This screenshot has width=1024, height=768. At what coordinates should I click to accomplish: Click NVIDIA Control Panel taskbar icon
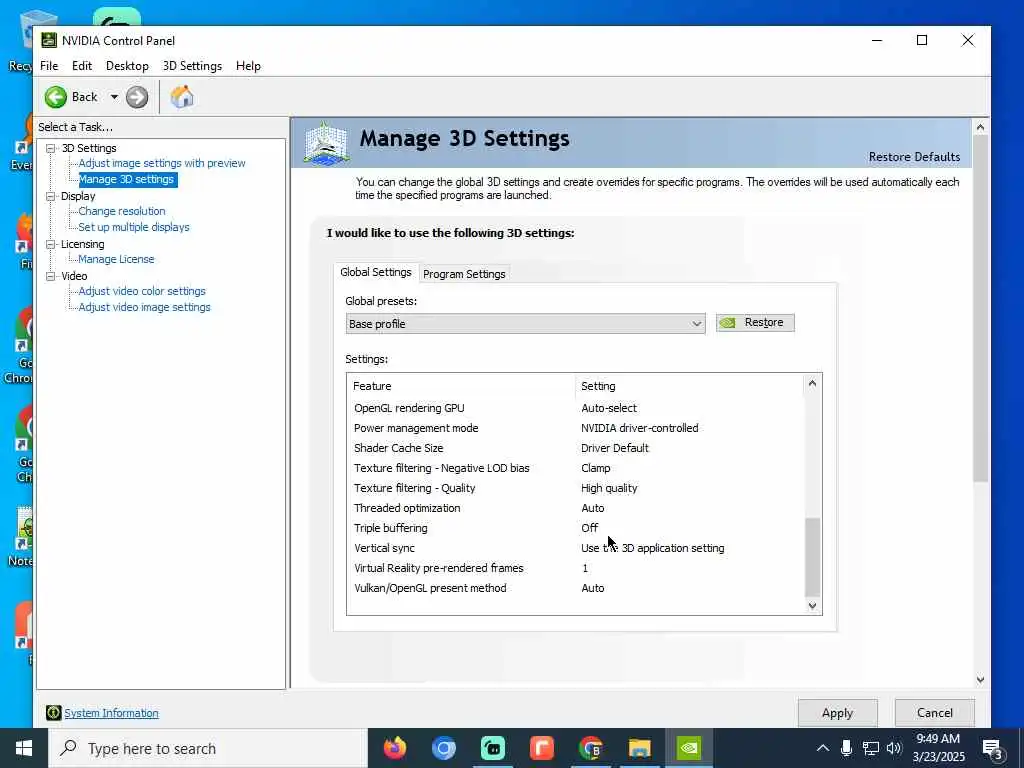pyautogui.click(x=688, y=748)
